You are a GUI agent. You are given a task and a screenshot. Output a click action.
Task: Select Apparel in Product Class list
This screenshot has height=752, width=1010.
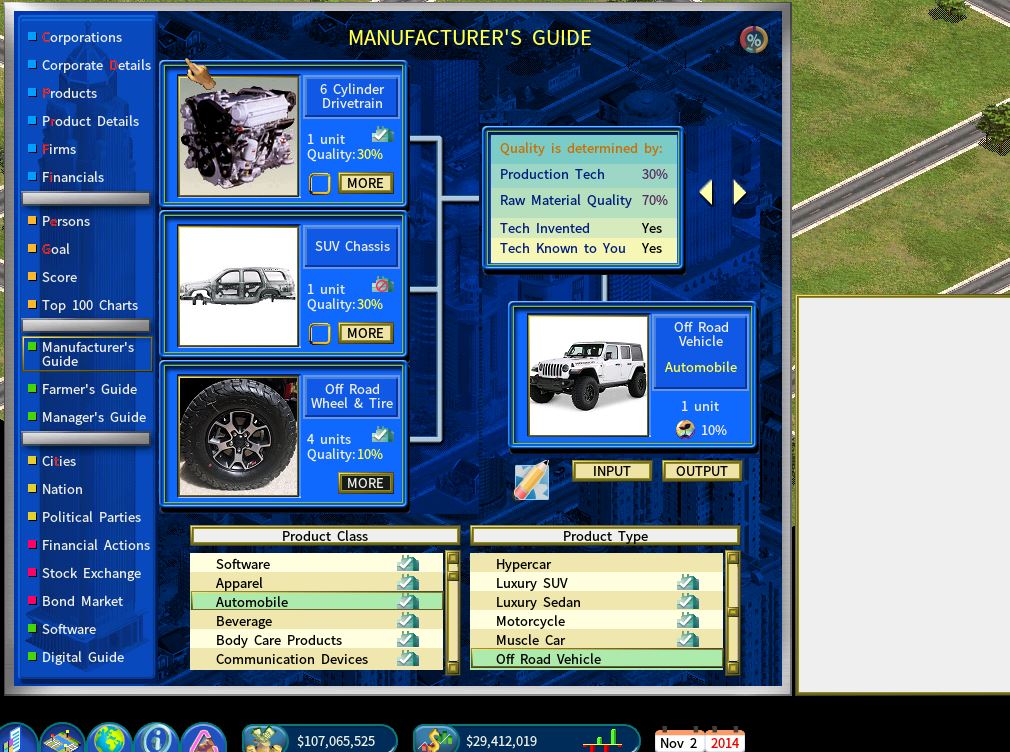tap(317, 583)
